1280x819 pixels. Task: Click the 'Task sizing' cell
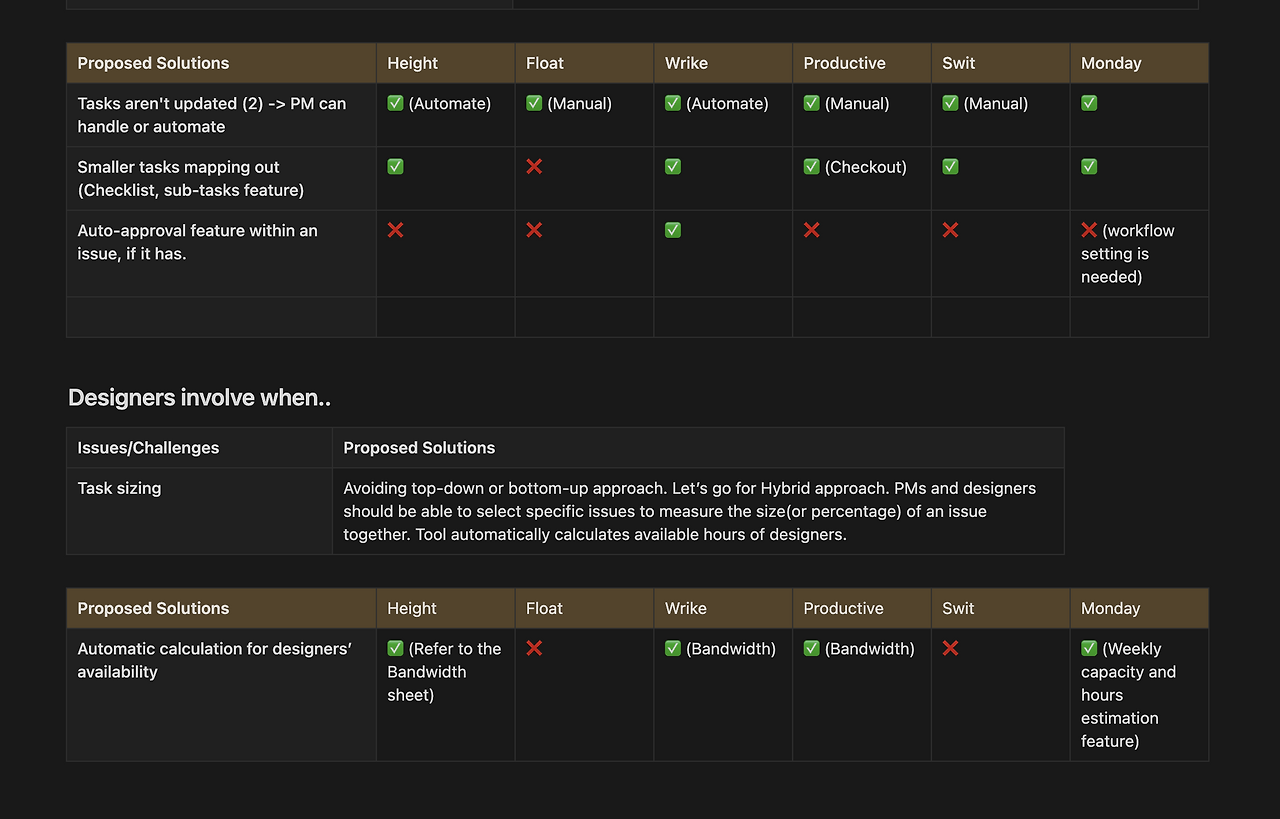[119, 488]
